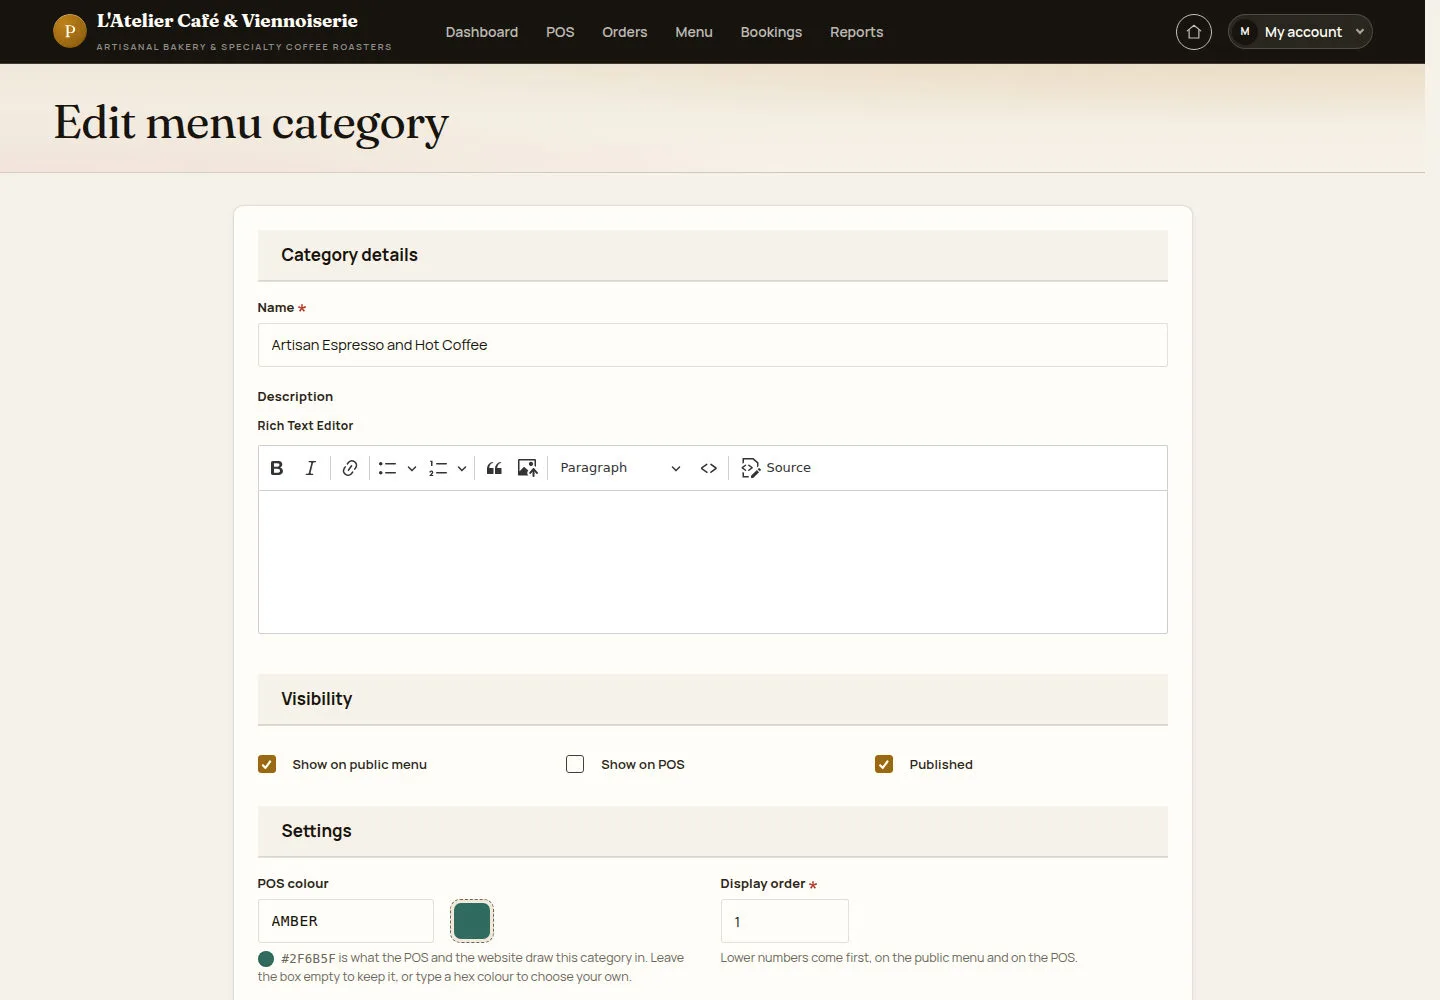Click the Visibility section header
Screen dimensions: 1440x1000
[712, 699]
